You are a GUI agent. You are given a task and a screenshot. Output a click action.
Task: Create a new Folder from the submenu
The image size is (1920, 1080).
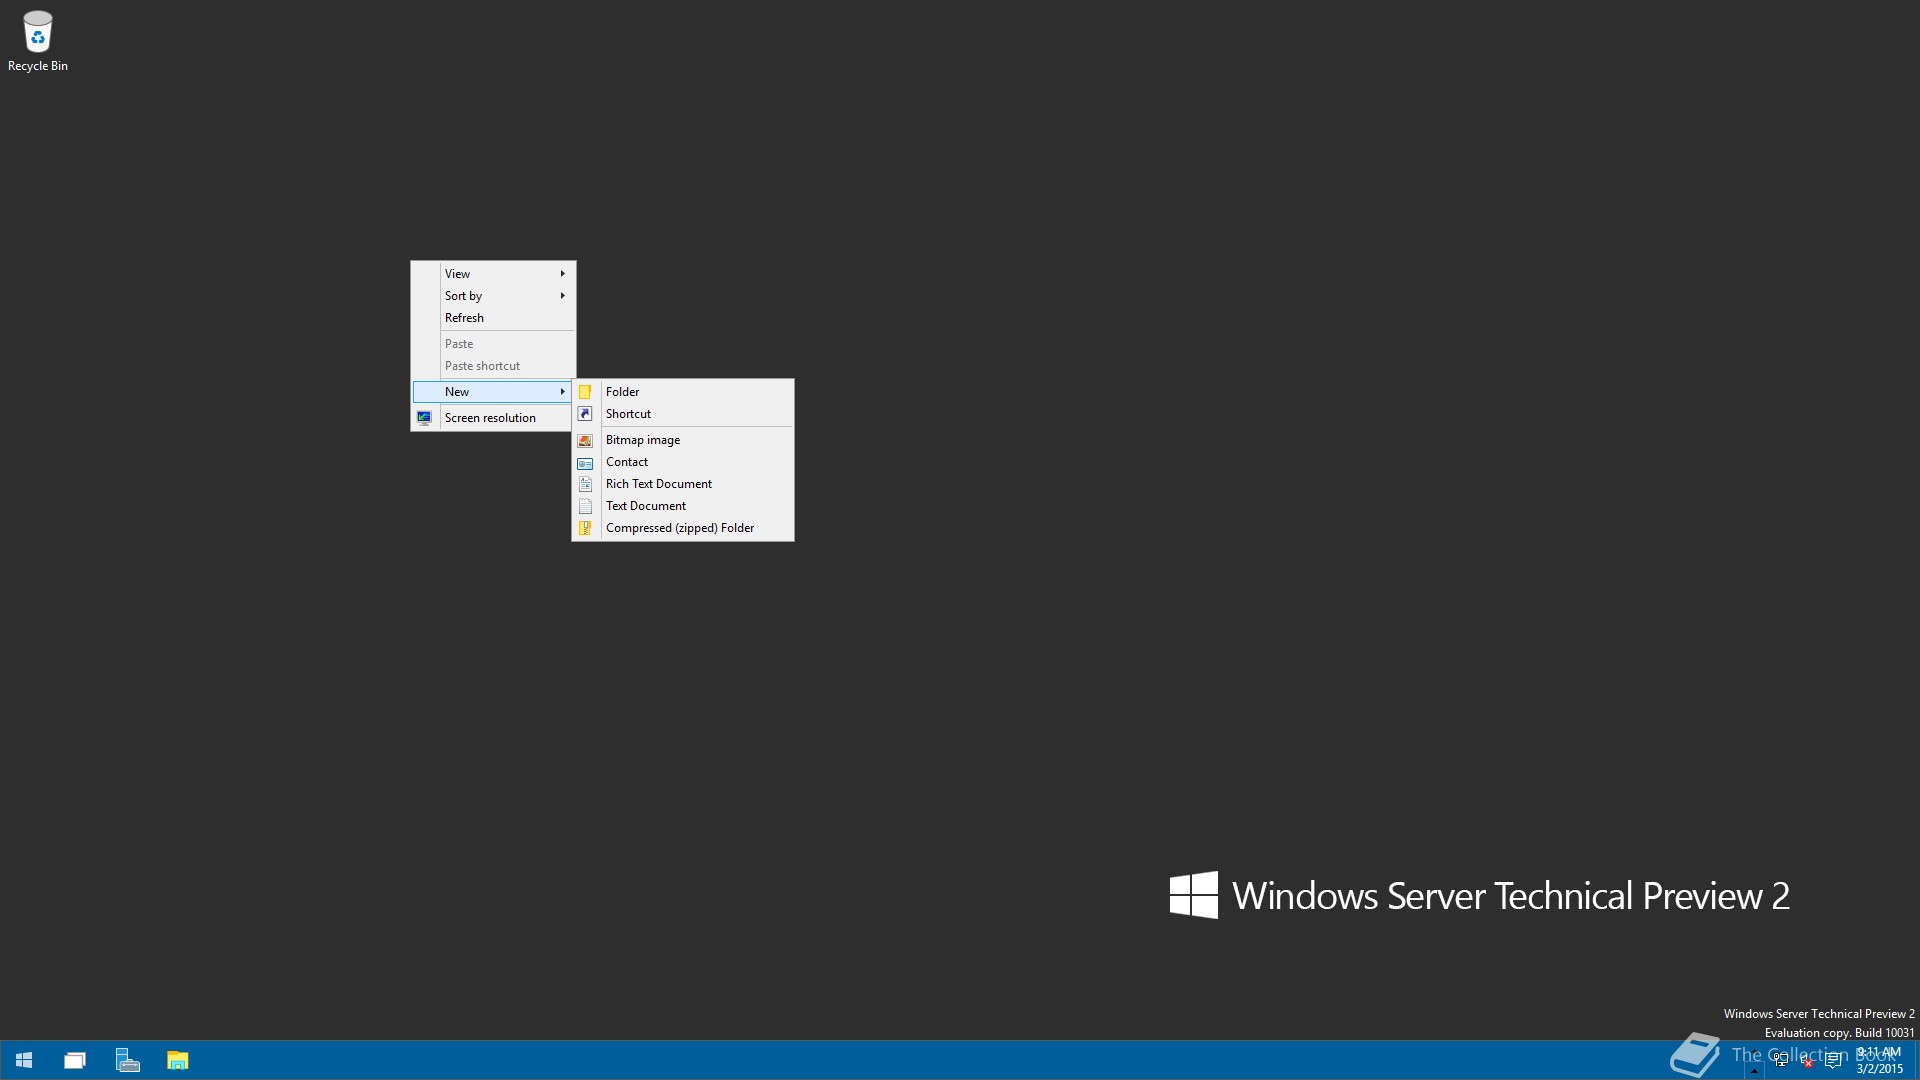point(683,392)
